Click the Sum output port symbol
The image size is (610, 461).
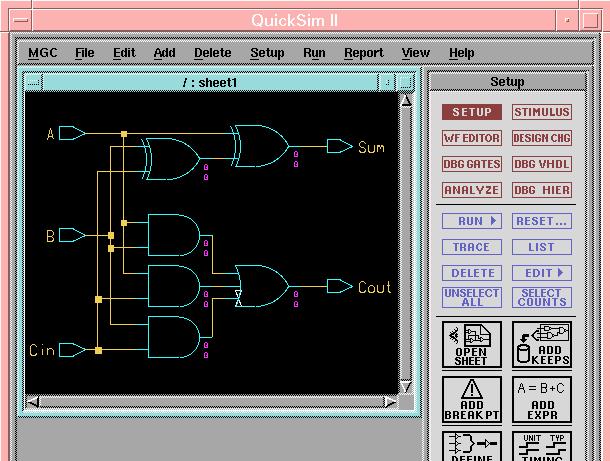(x=339, y=147)
